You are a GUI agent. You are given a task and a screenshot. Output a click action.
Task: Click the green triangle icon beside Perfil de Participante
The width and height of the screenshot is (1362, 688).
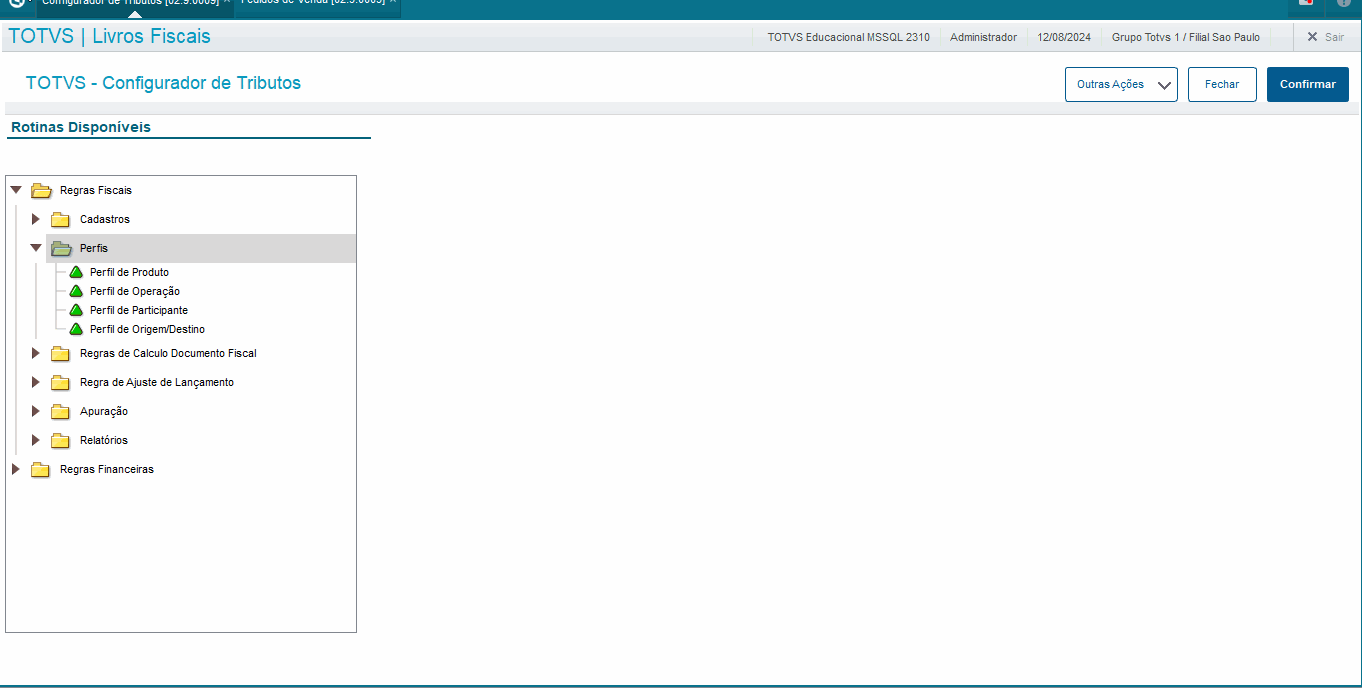[x=76, y=310]
